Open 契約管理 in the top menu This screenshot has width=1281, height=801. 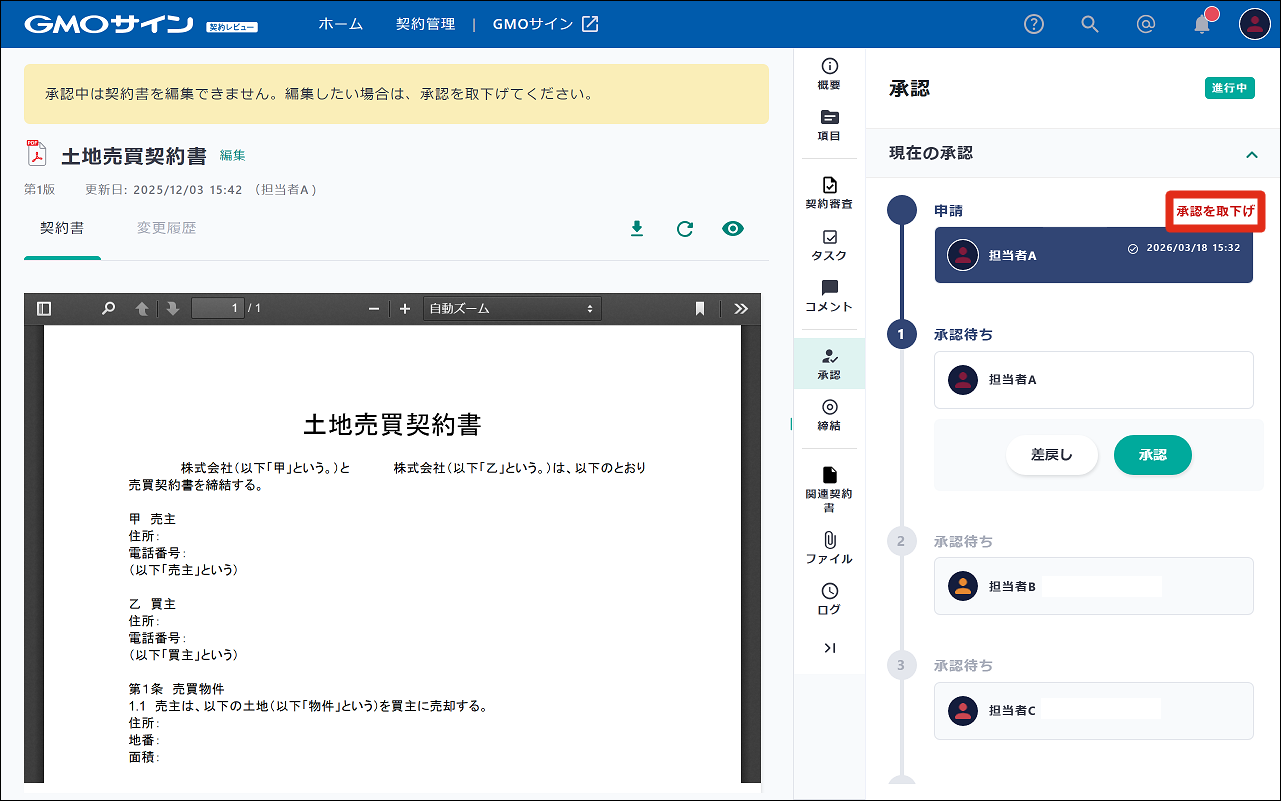point(425,24)
